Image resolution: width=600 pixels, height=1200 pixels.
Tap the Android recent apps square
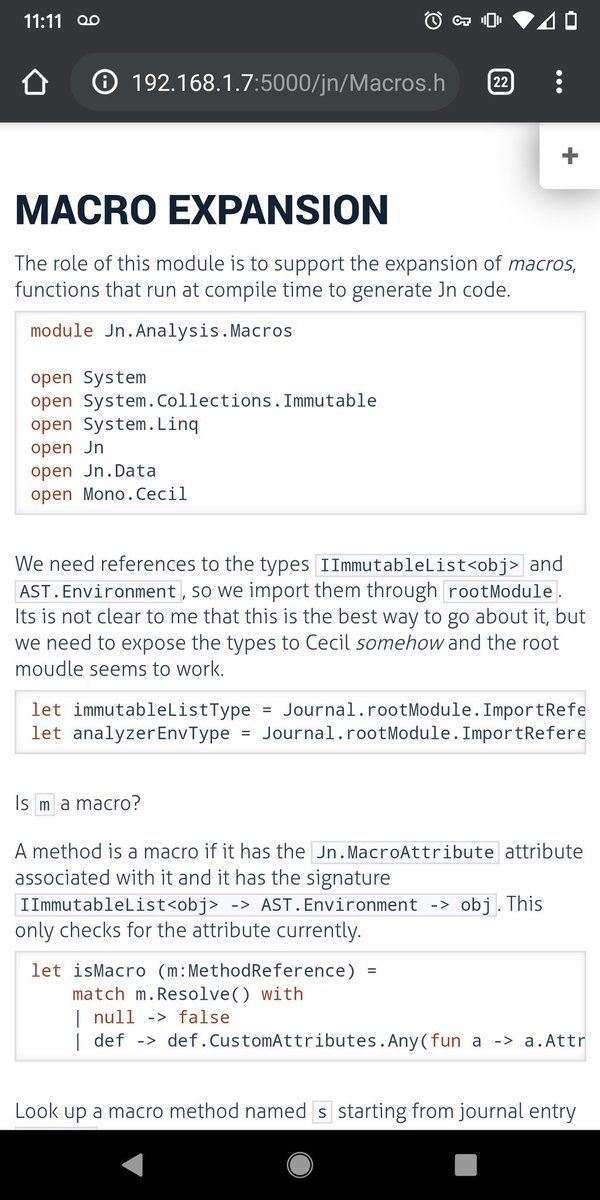(465, 1164)
